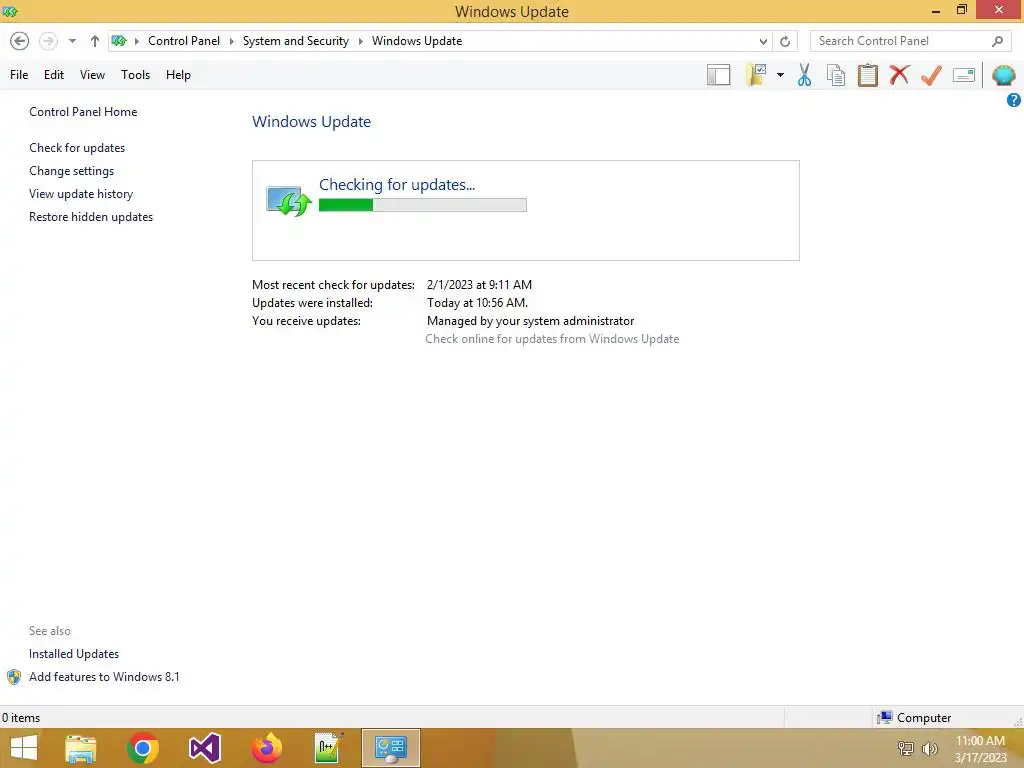The width and height of the screenshot is (1024, 768).
Task: Open the File menu
Action: click(x=19, y=75)
